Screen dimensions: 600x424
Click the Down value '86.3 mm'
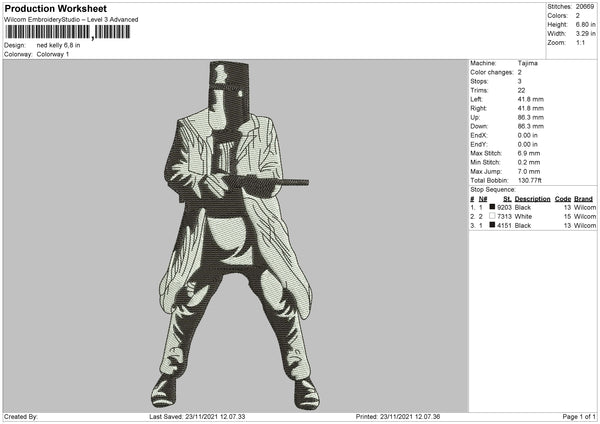click(531, 126)
